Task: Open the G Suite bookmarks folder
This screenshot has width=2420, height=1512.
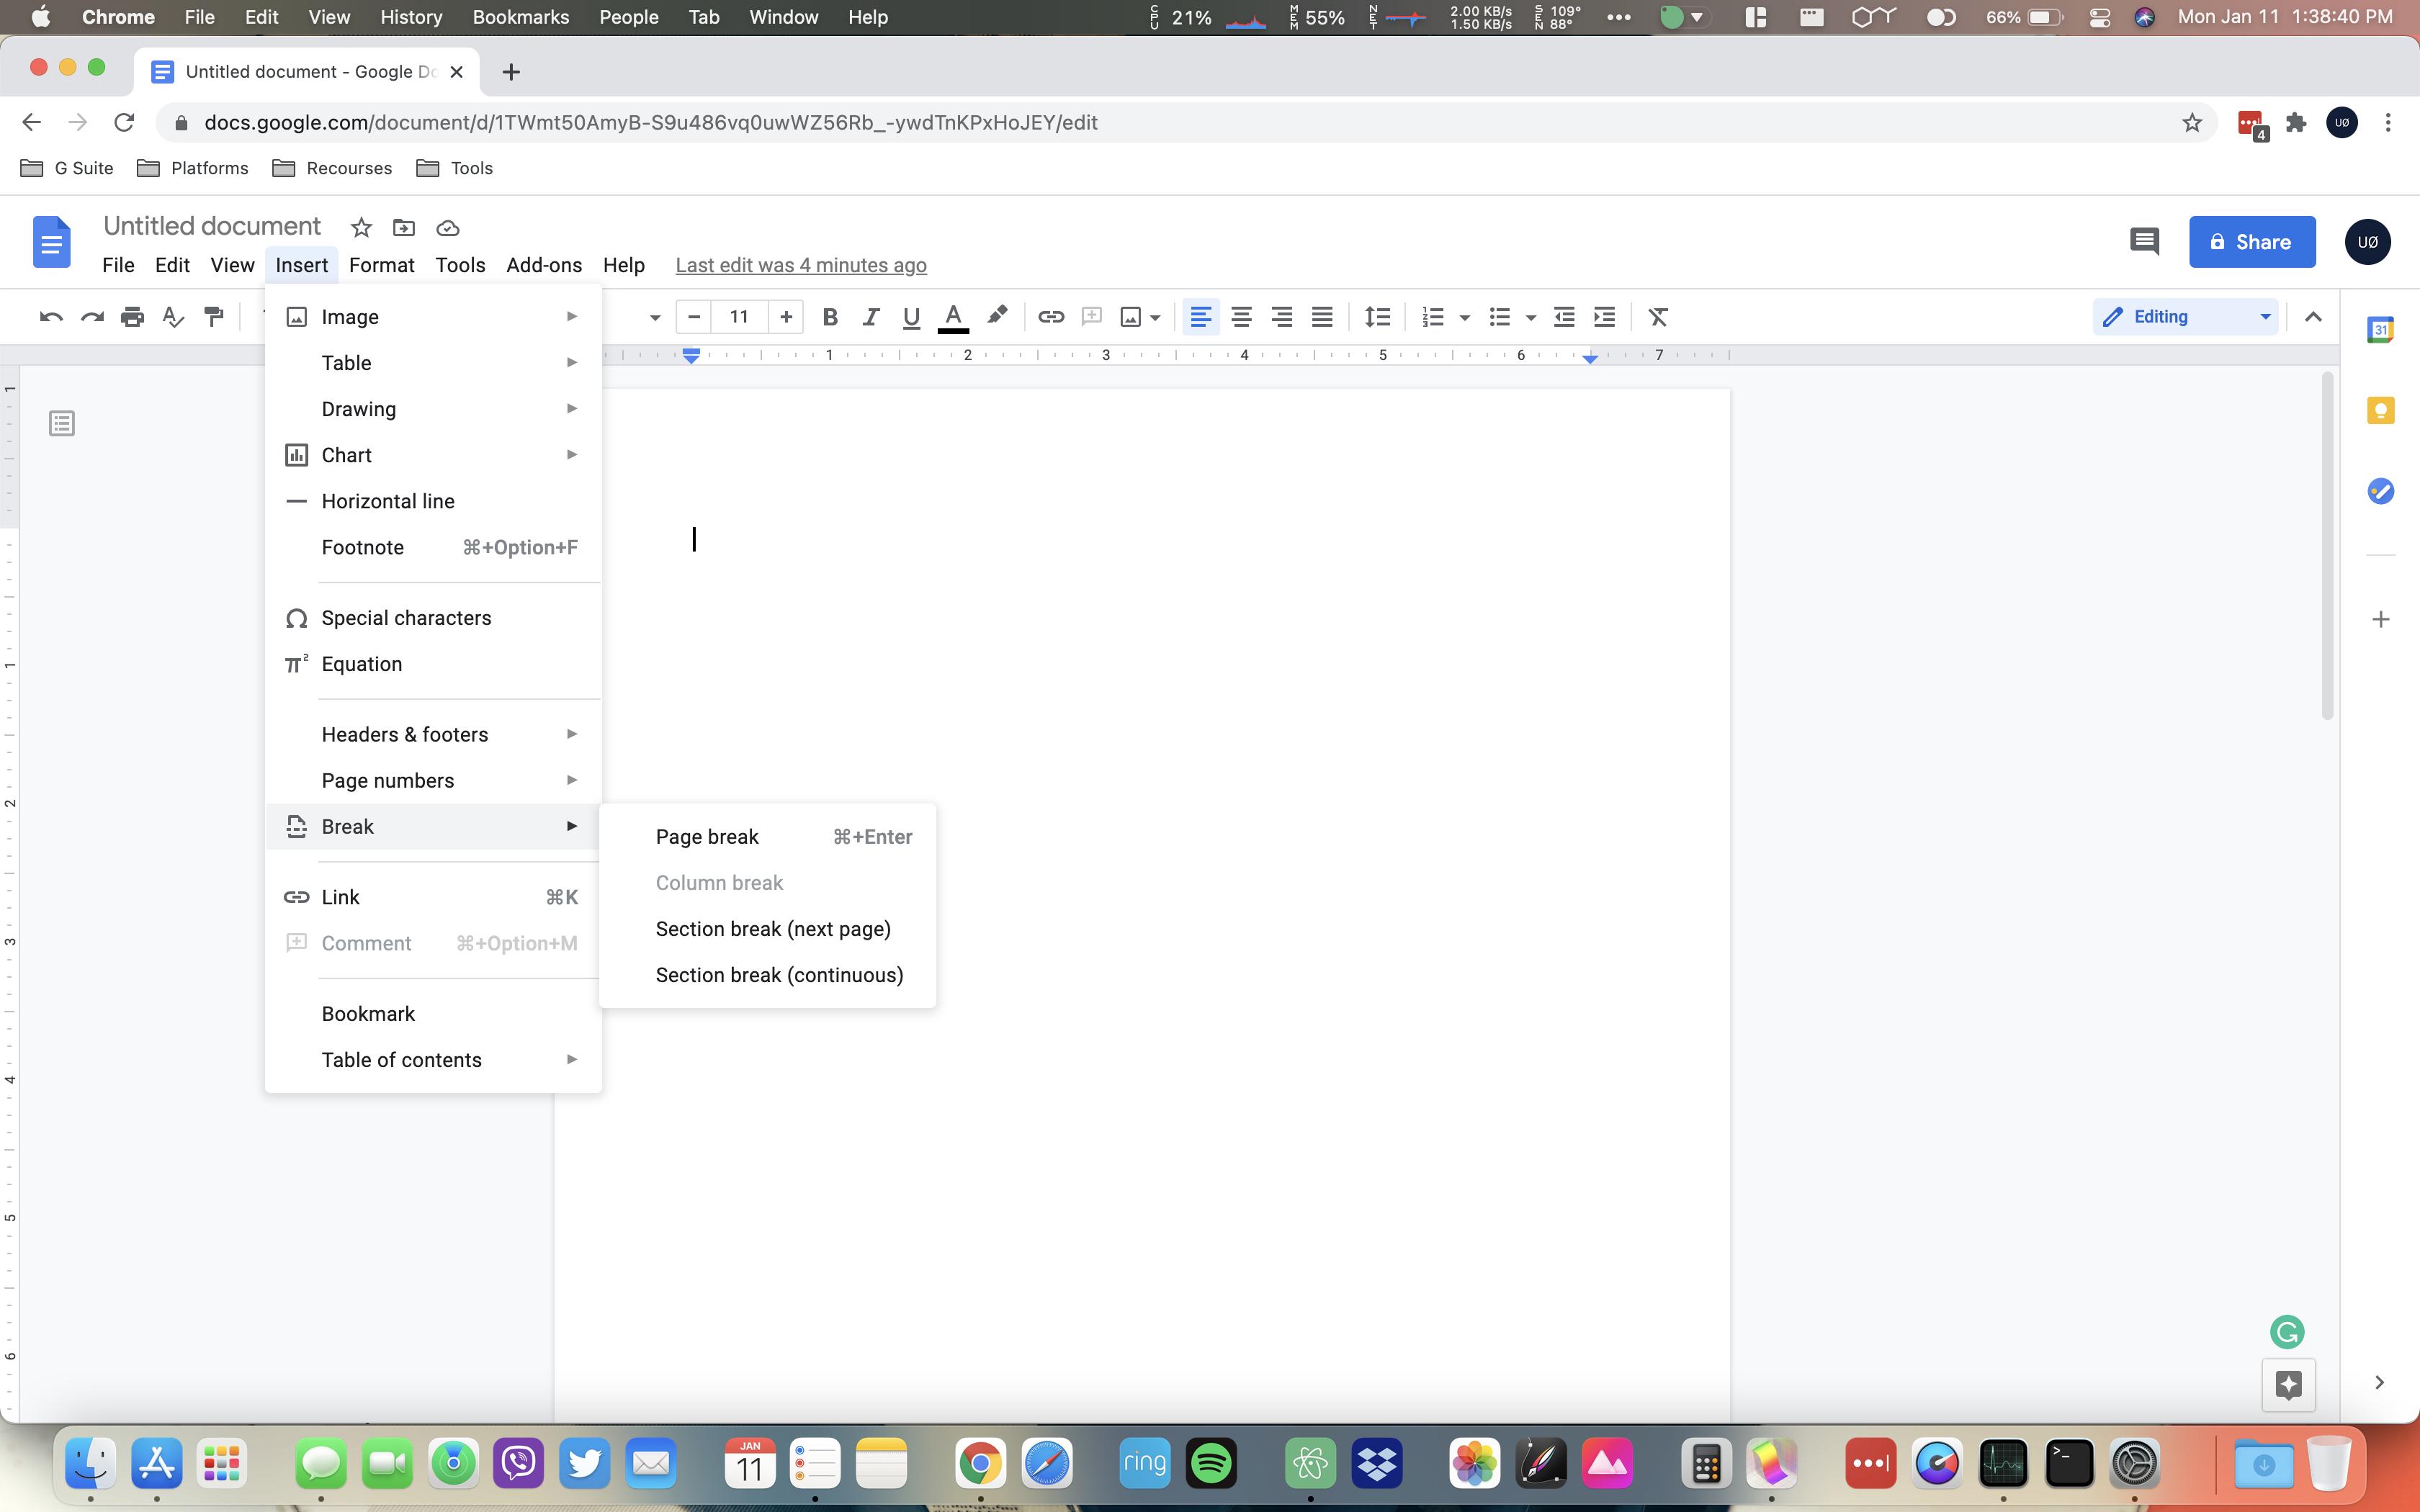Action: 67,168
